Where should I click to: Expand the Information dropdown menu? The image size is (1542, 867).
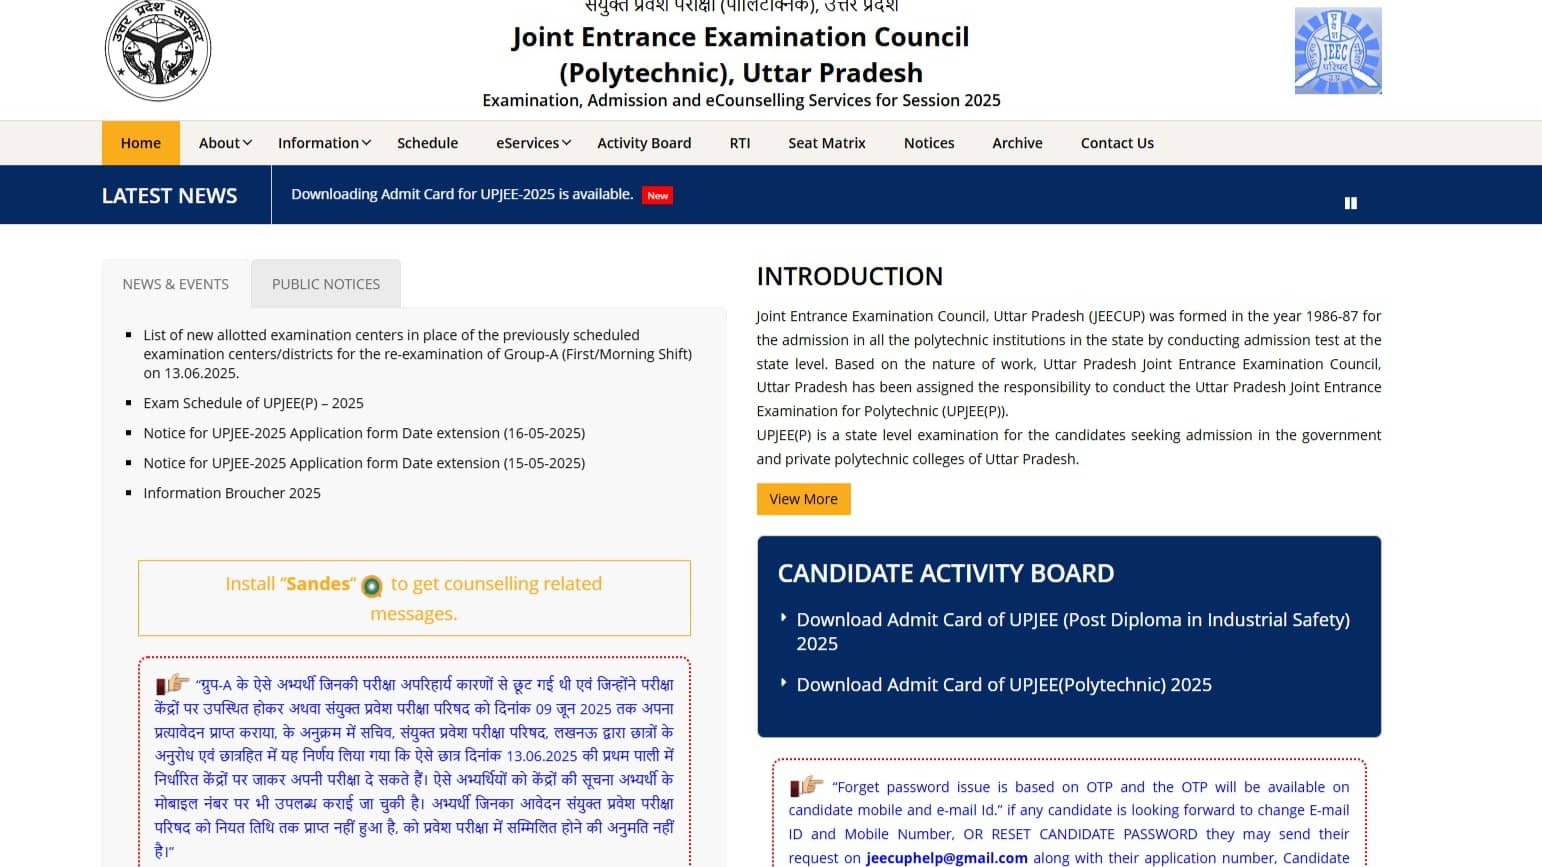click(324, 143)
